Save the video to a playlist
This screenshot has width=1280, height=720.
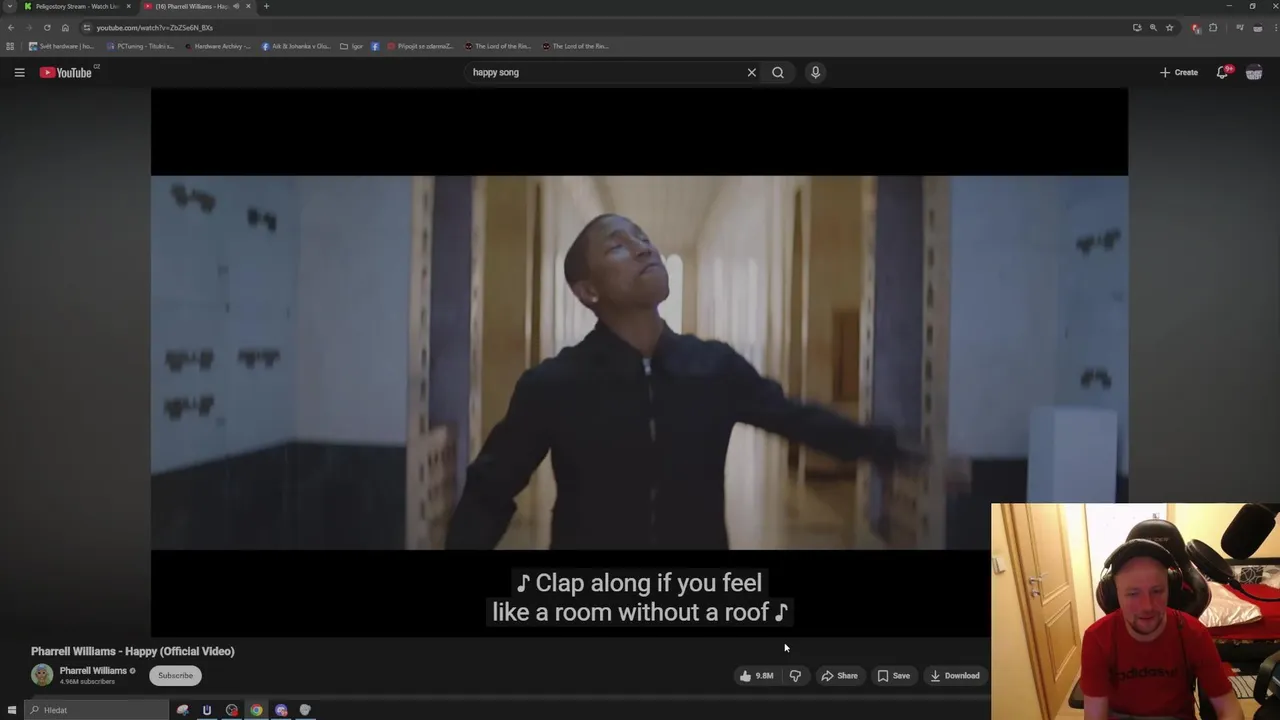click(x=893, y=676)
